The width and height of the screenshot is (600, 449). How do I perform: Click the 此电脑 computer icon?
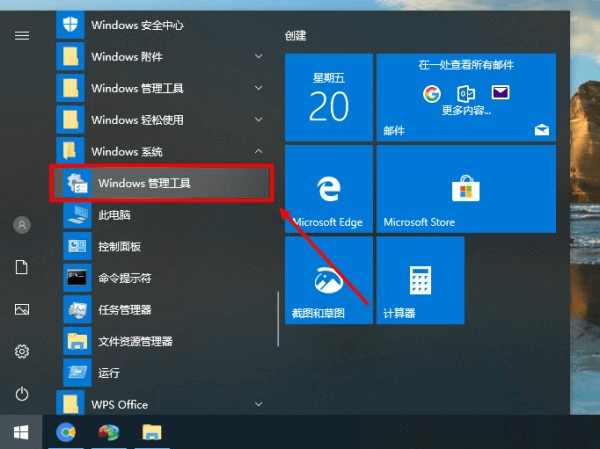(x=77, y=215)
